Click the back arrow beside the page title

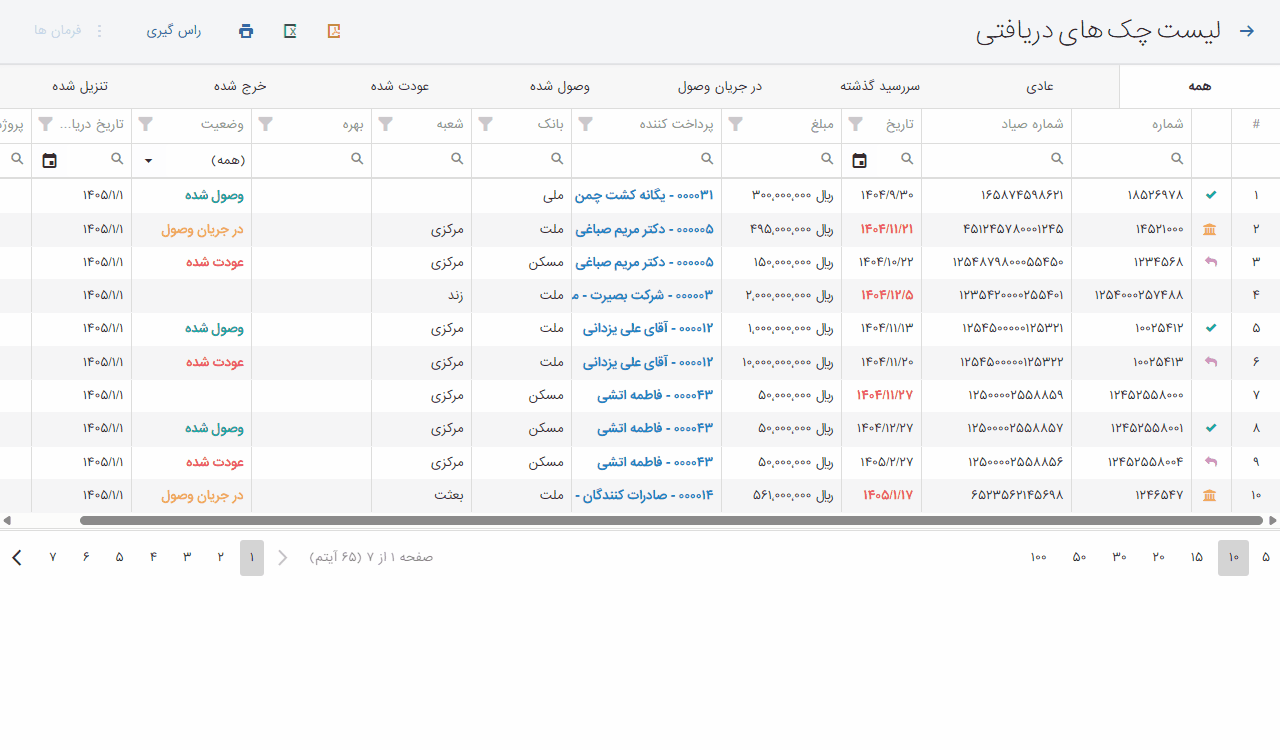(1247, 31)
